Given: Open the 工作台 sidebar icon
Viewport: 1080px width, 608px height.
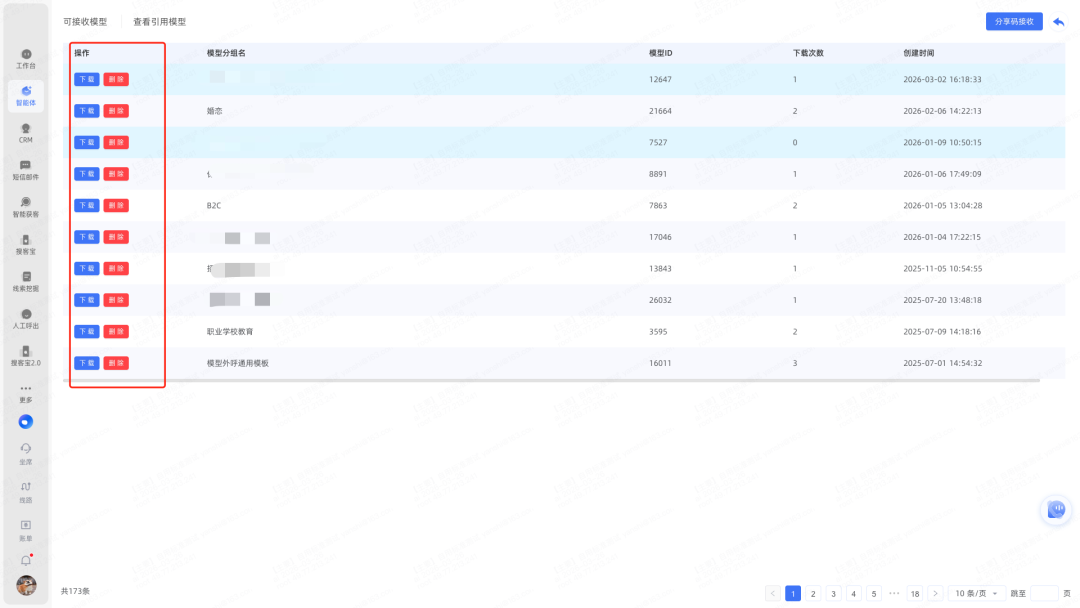Looking at the screenshot, I should [x=26, y=58].
